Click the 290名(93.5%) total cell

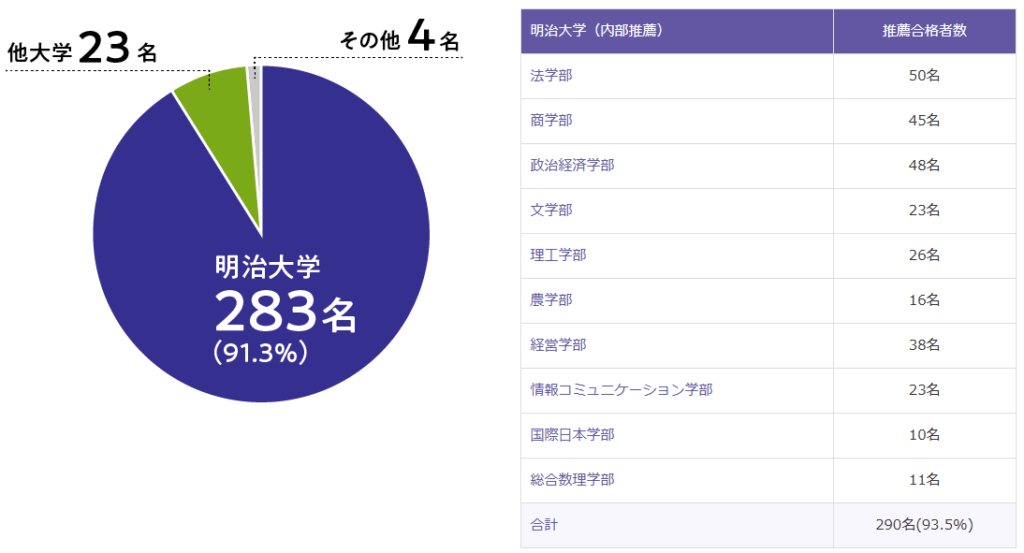point(924,525)
